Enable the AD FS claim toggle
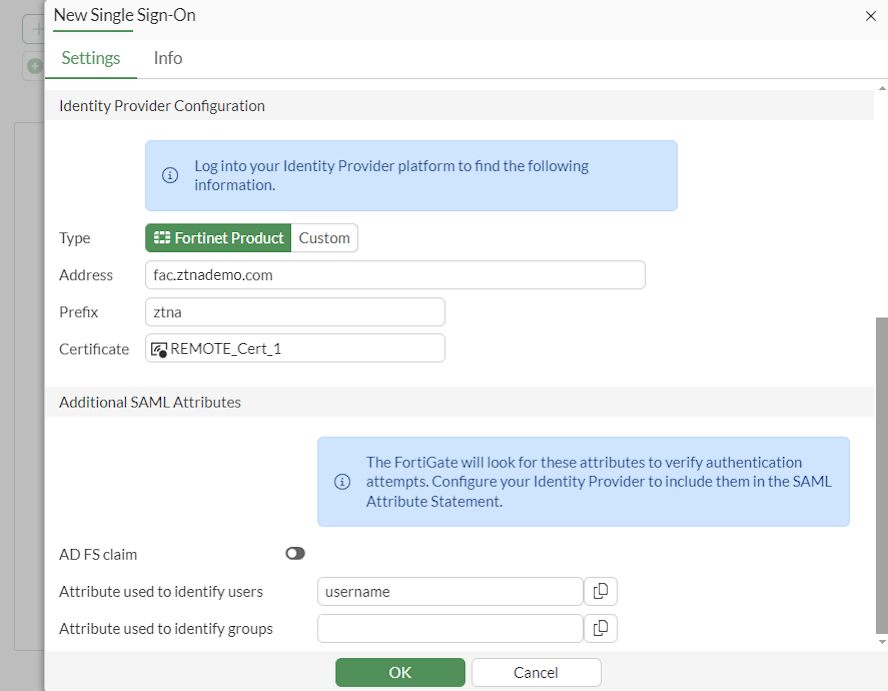The image size is (888, 691). (295, 553)
